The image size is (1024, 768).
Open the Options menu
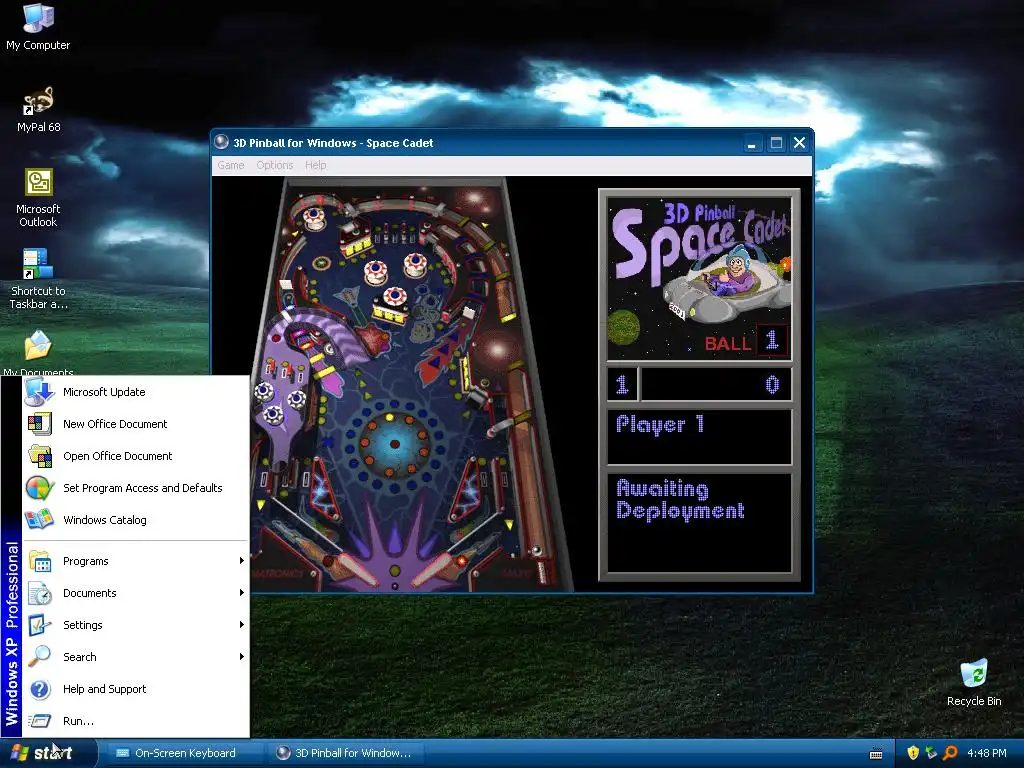click(x=274, y=165)
